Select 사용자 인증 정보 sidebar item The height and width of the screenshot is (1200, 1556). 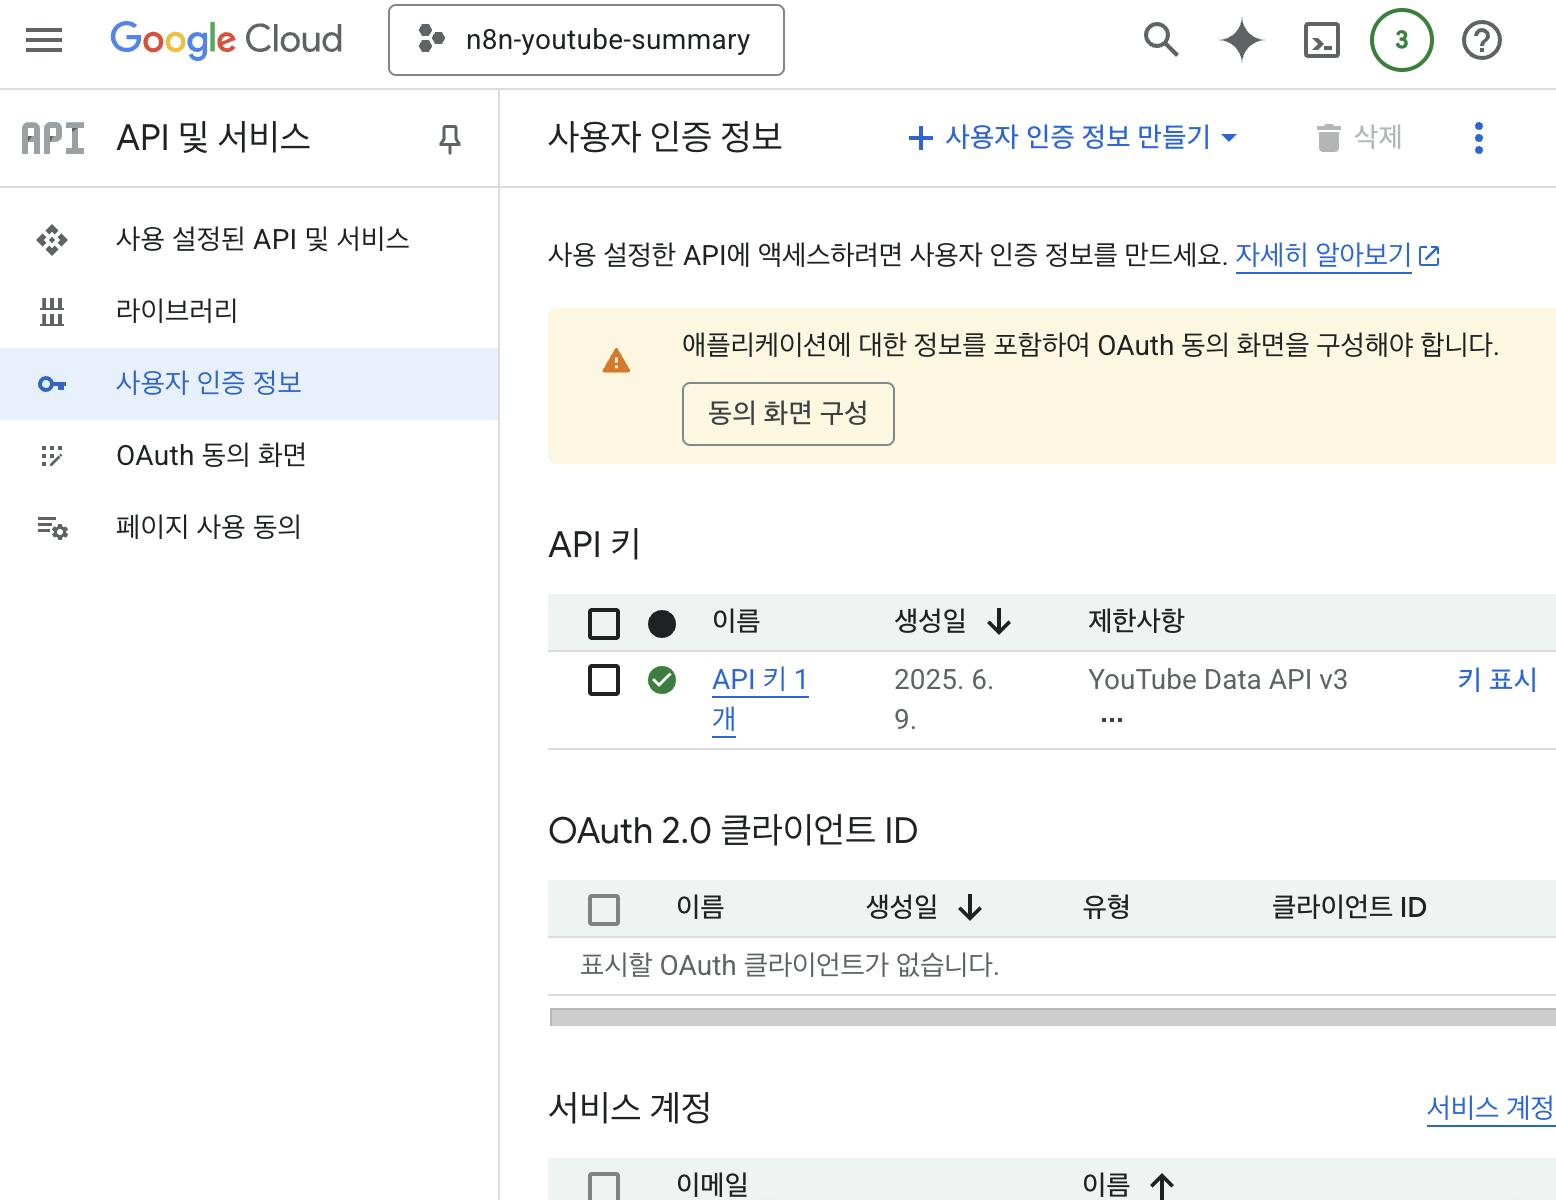[x=249, y=384]
